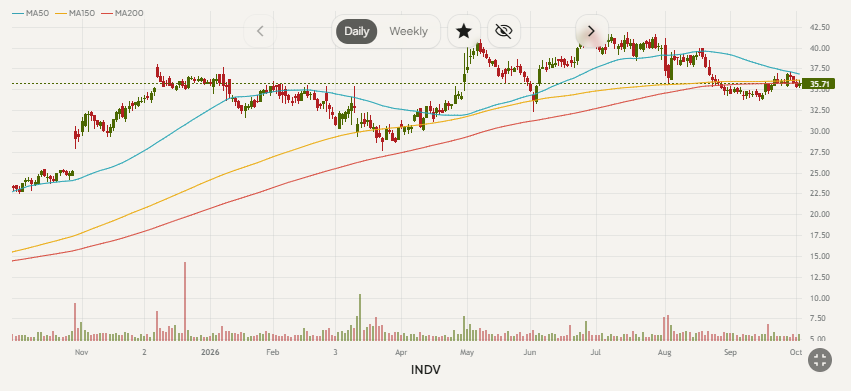The image size is (851, 391).
Task: Click the Sep label on the time axis
Action: coord(730,352)
